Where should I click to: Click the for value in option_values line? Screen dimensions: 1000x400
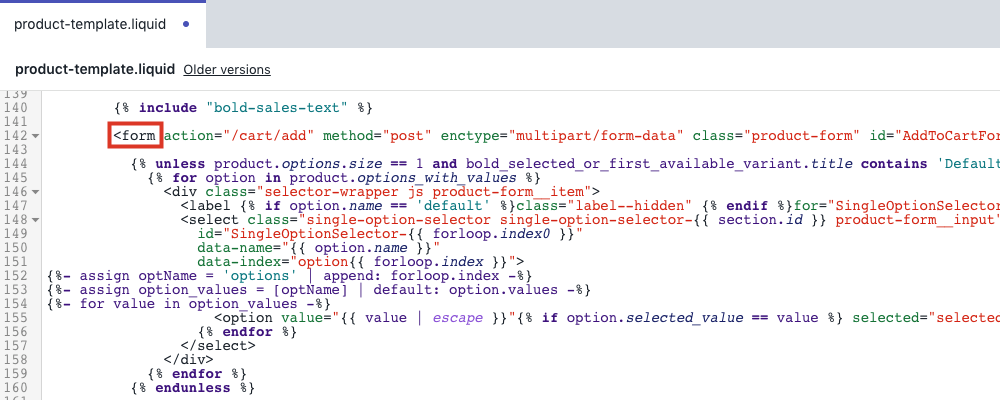click(x=189, y=304)
